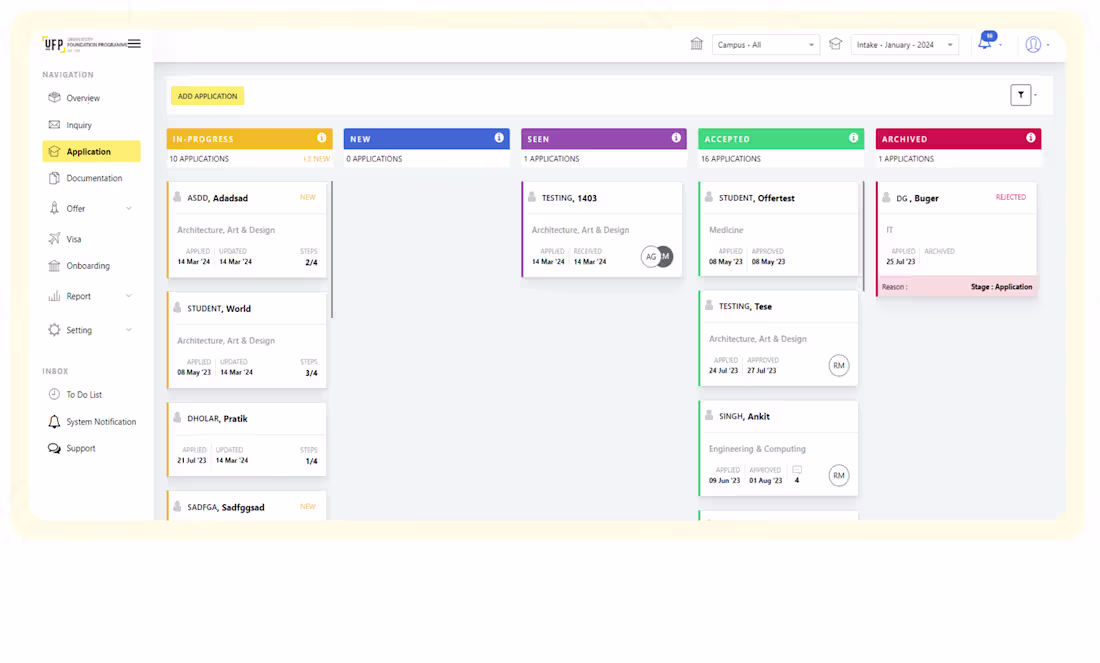Click RM avatar on Testing Tese card

click(838, 366)
